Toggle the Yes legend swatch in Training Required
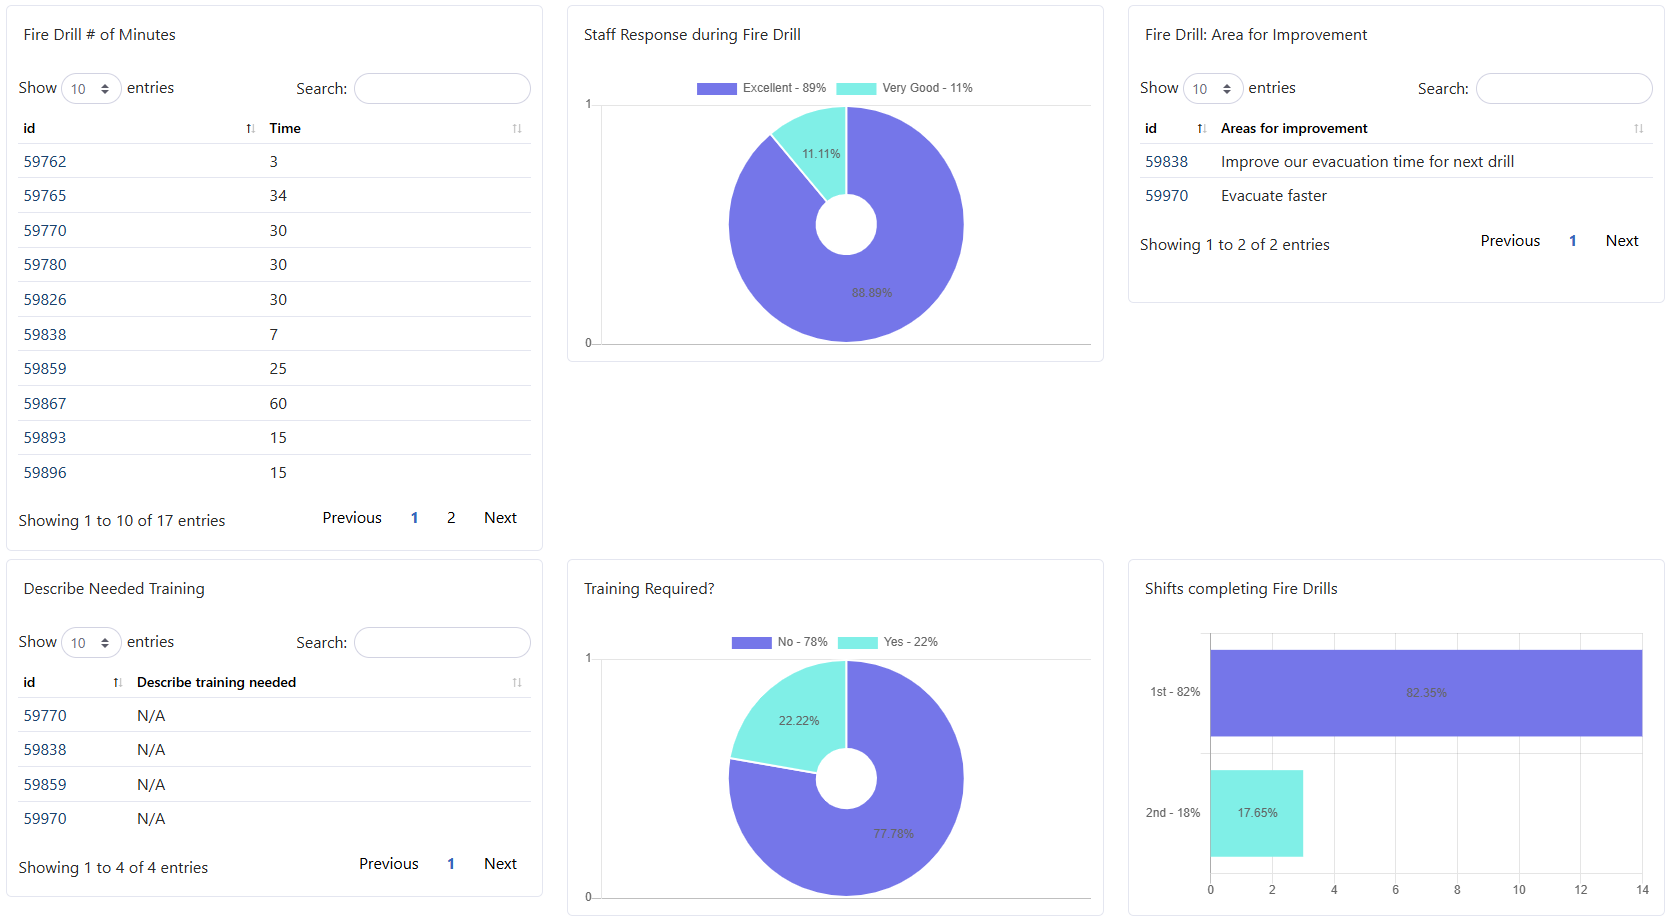 click(857, 642)
